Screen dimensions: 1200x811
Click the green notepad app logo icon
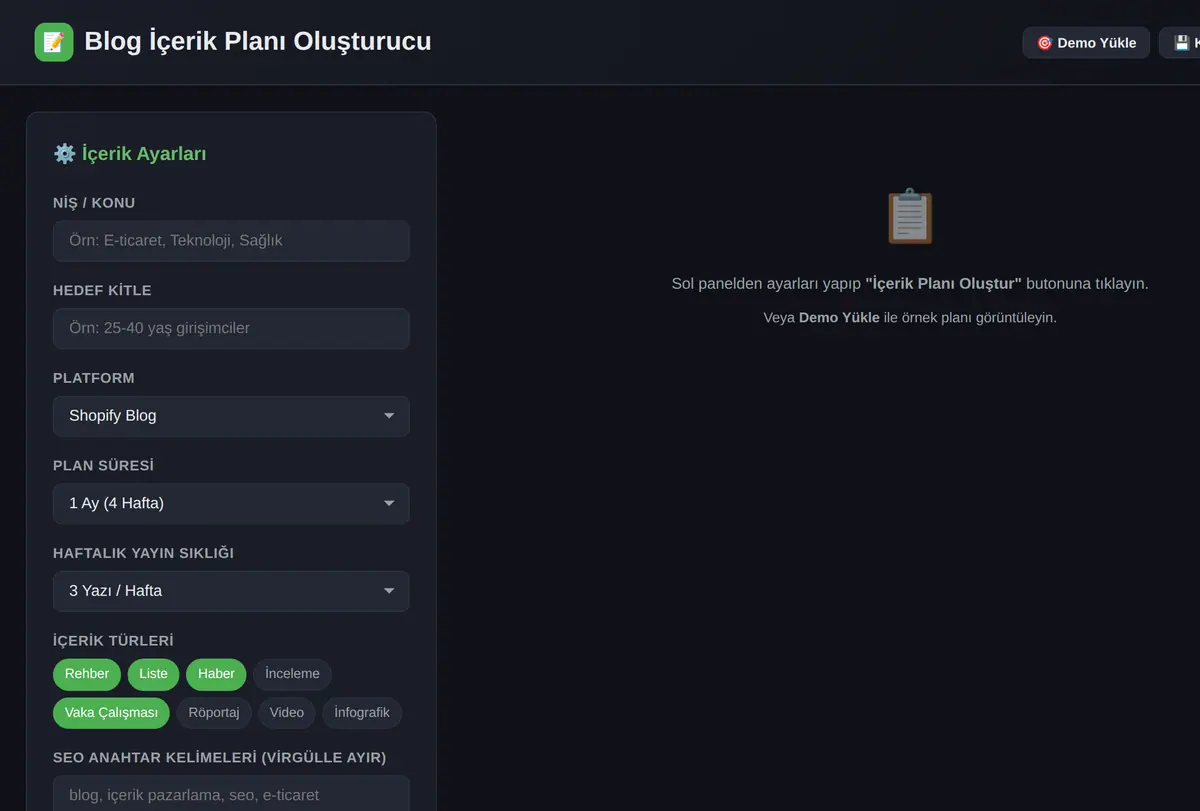[54, 42]
